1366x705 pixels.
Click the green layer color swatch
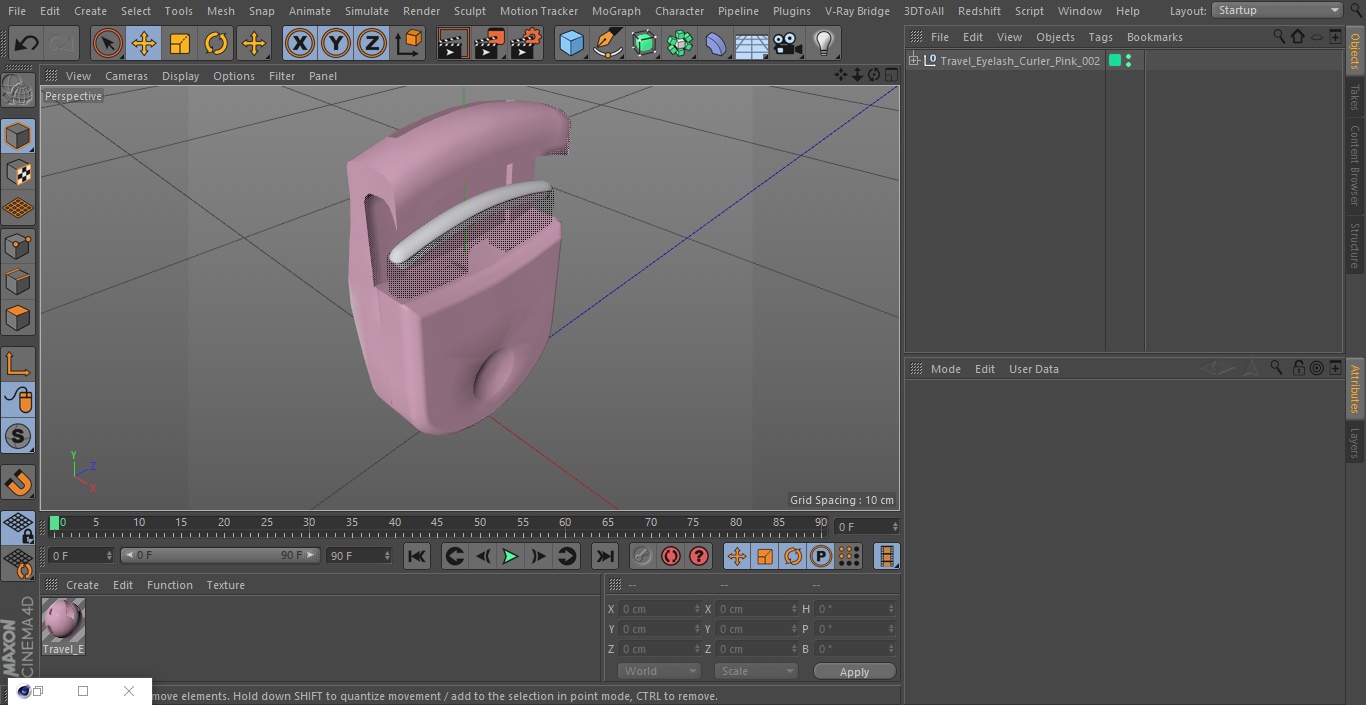[1115, 61]
